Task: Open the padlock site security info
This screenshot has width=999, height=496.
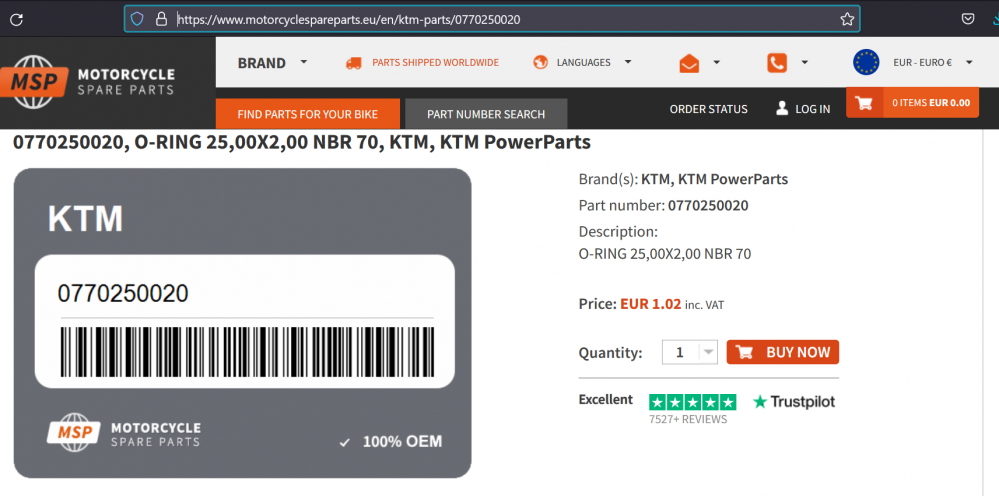Action: click(161, 19)
